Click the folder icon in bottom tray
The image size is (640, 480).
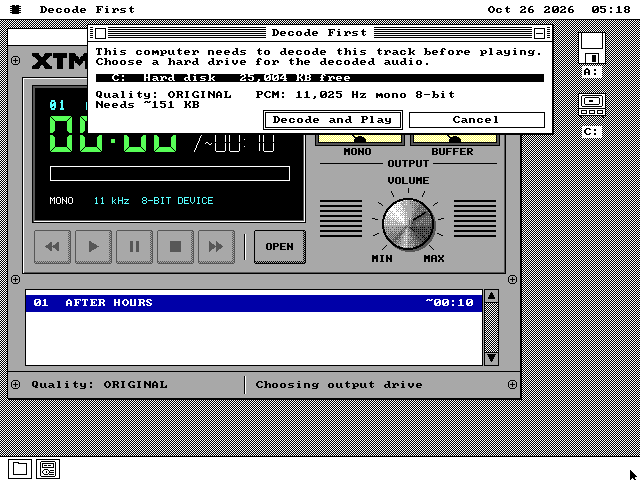pos(20,469)
